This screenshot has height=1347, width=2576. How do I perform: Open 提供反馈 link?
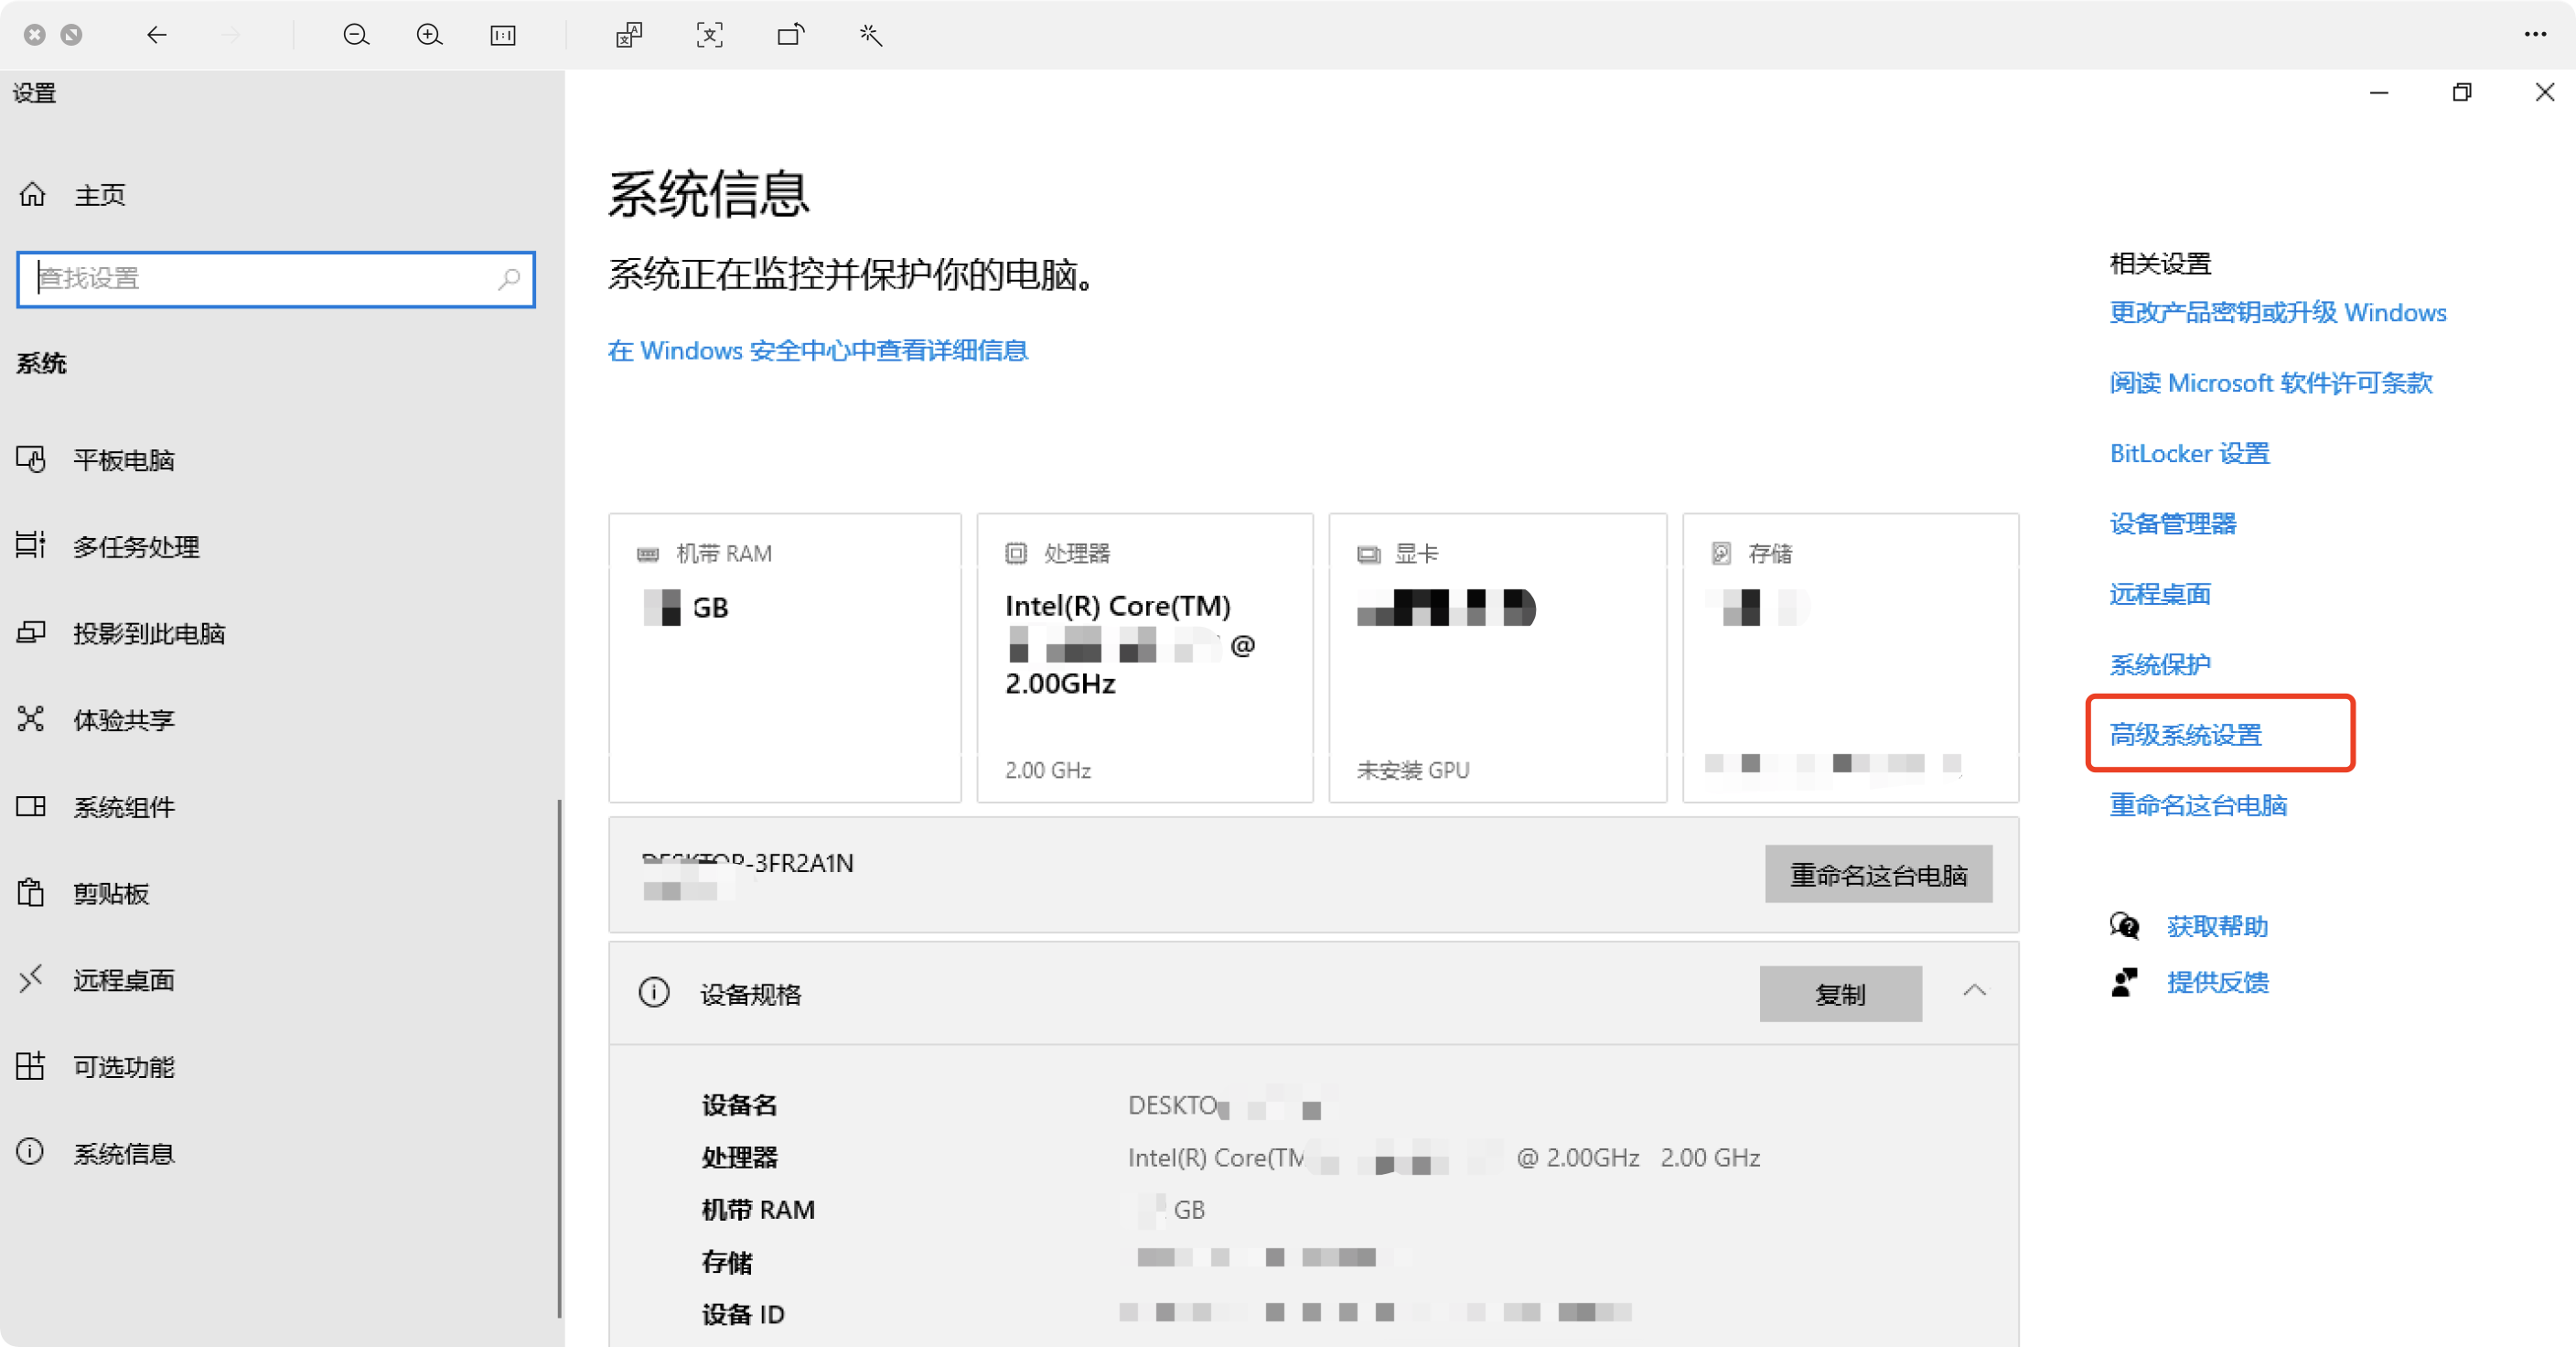pyautogui.click(x=2217, y=983)
